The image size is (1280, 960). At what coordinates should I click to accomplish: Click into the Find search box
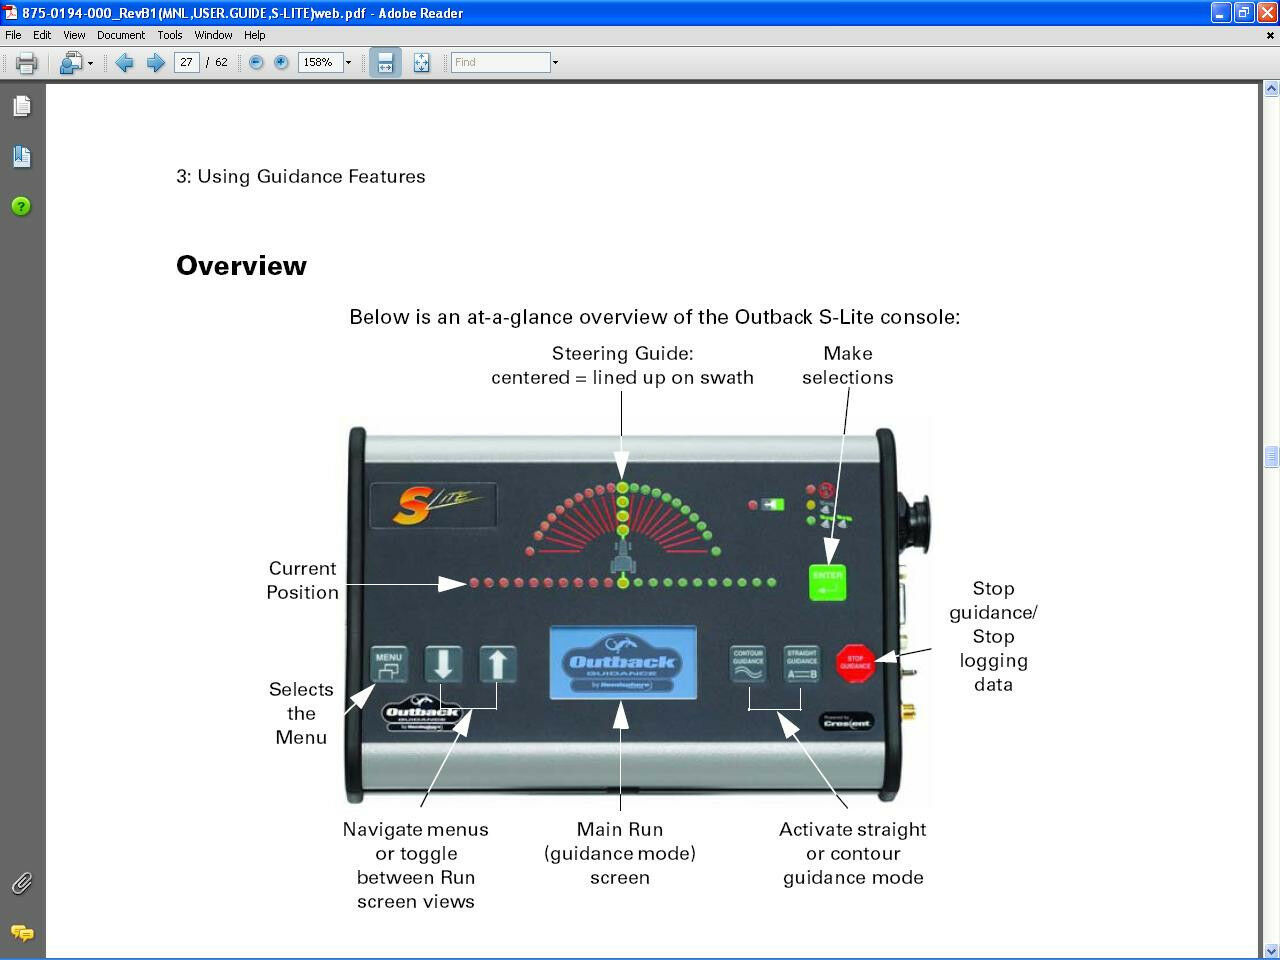[x=500, y=62]
